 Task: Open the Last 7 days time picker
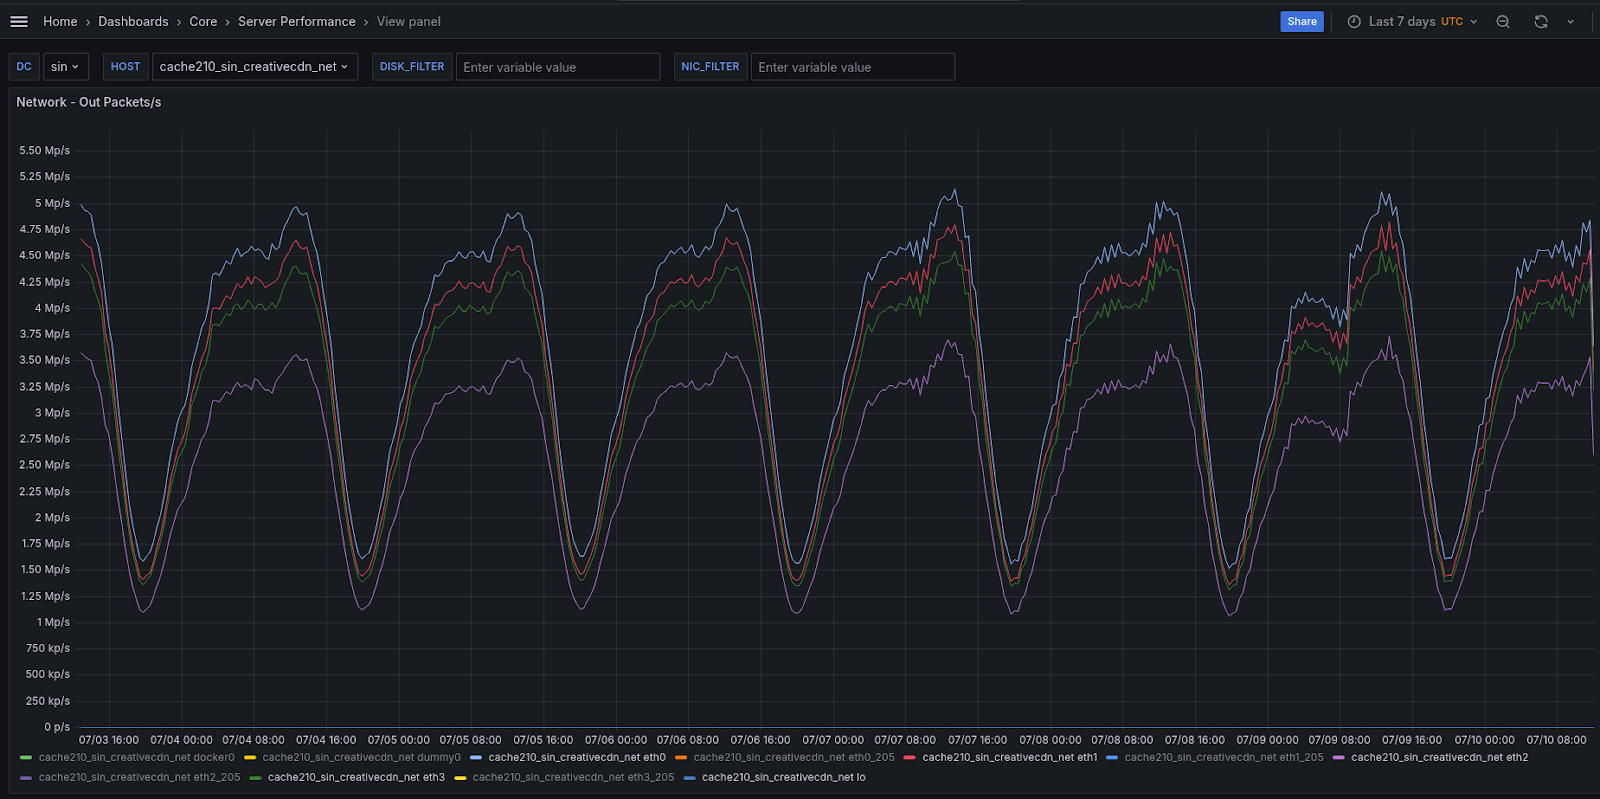point(1412,21)
